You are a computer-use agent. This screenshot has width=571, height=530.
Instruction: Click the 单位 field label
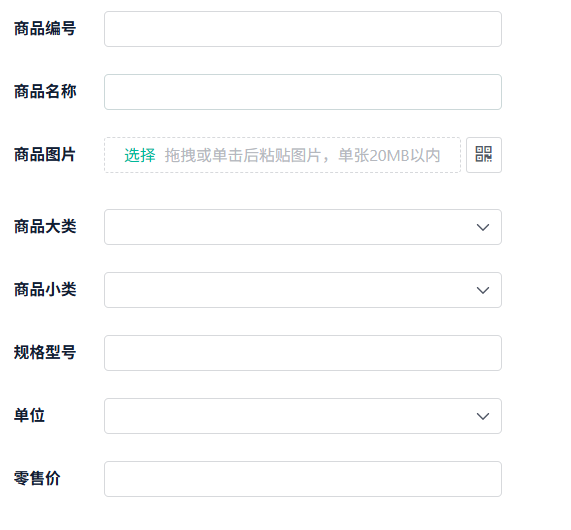click(x=29, y=415)
